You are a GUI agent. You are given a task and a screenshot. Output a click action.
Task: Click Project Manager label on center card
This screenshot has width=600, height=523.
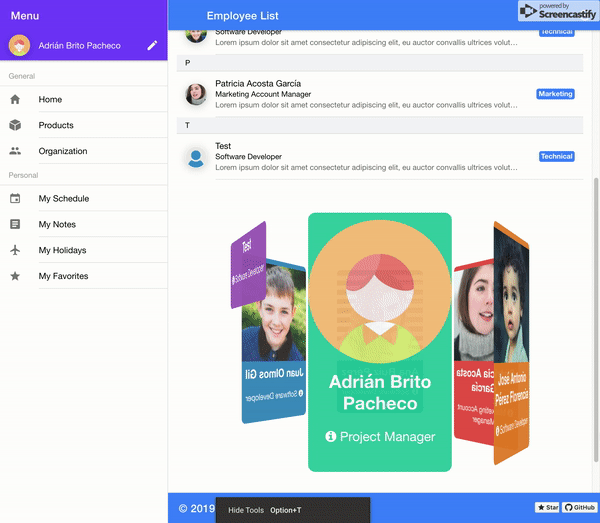click(x=387, y=437)
